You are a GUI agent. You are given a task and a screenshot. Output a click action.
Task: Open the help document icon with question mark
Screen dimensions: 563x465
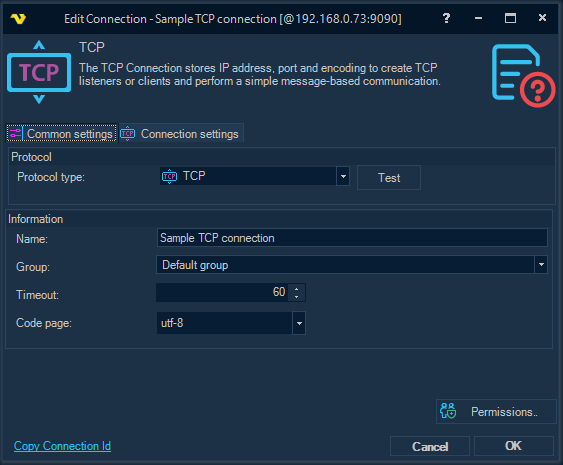tap(523, 75)
